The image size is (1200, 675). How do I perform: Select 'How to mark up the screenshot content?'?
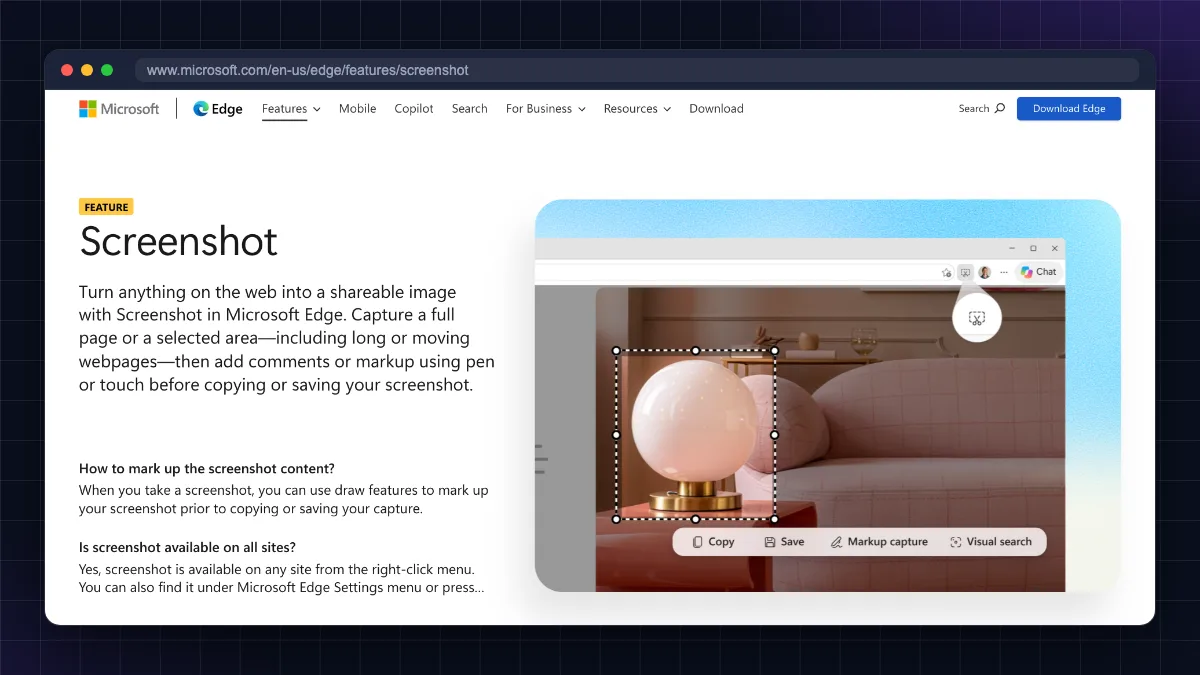tap(207, 468)
